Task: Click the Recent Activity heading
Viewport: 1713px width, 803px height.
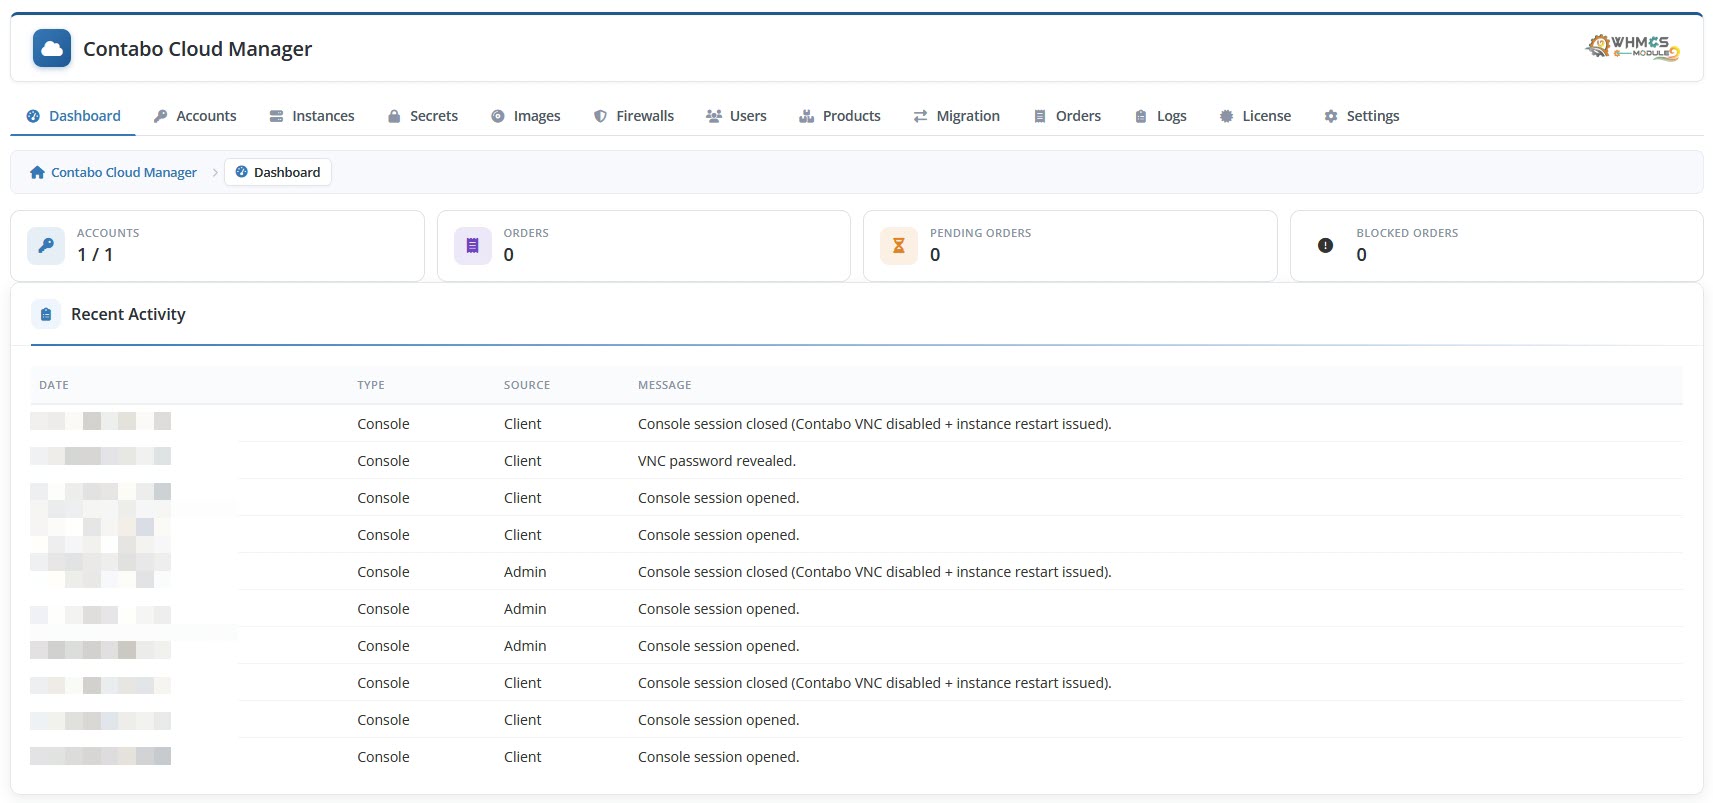Action: [128, 314]
